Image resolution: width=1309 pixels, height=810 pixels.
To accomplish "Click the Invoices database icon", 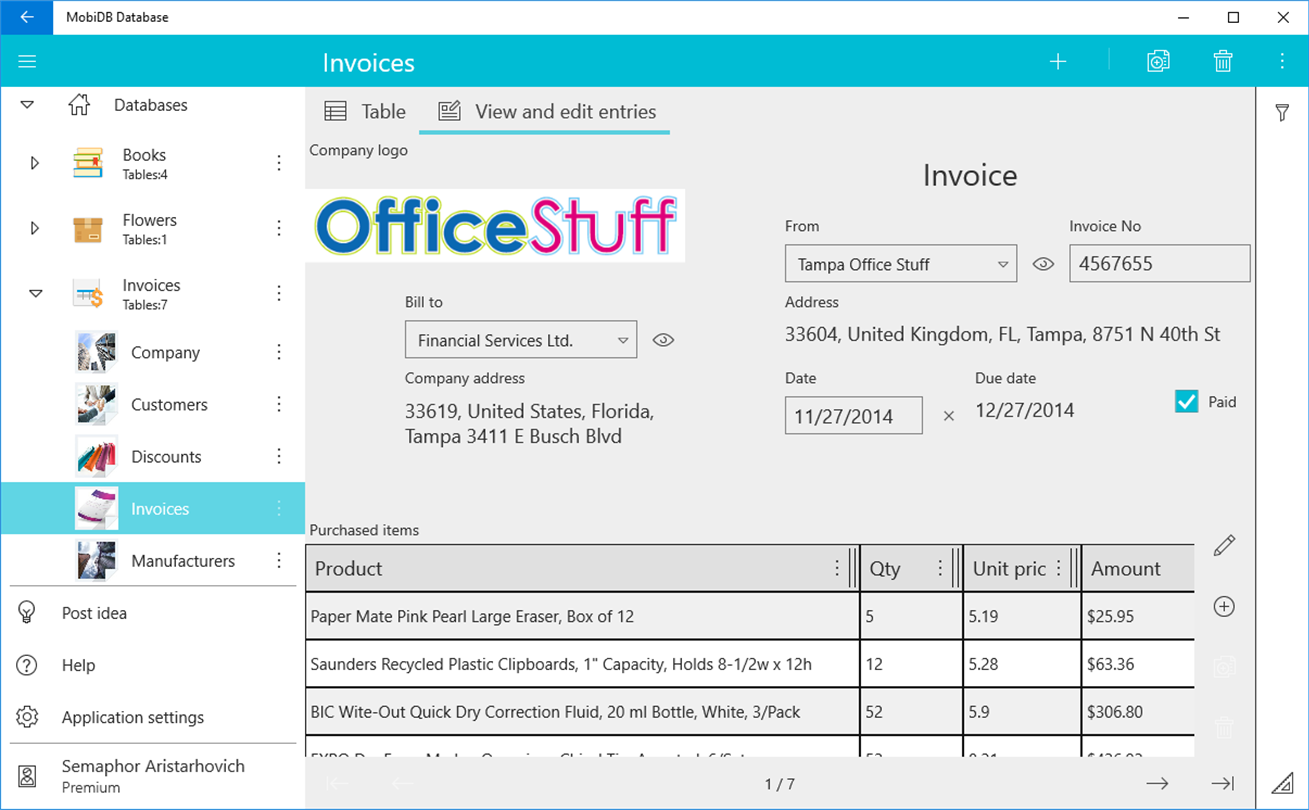I will coord(88,294).
